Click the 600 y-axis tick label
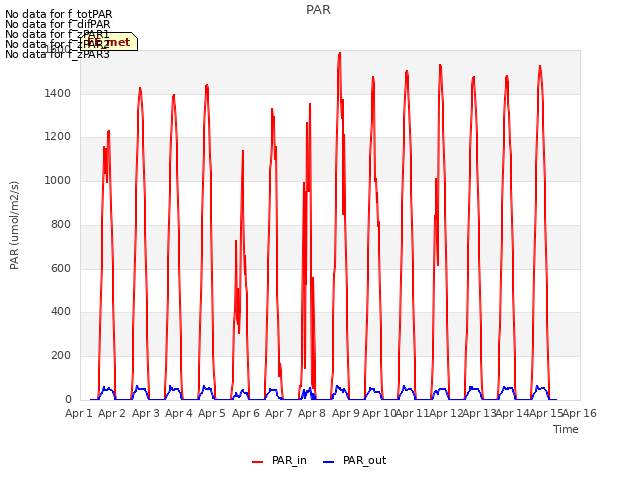 [x=61, y=269]
